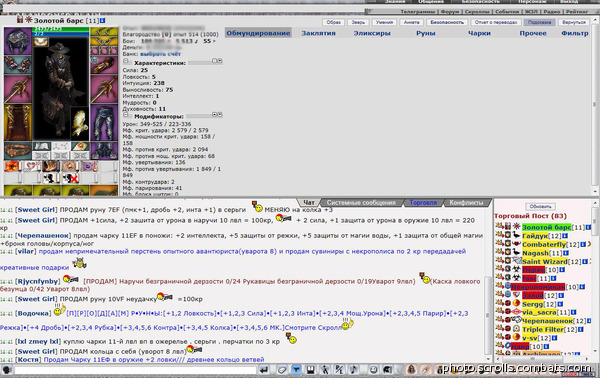600x378 pixels.
Task: Send chat message with enter-arrow icon
Action: coord(263,370)
